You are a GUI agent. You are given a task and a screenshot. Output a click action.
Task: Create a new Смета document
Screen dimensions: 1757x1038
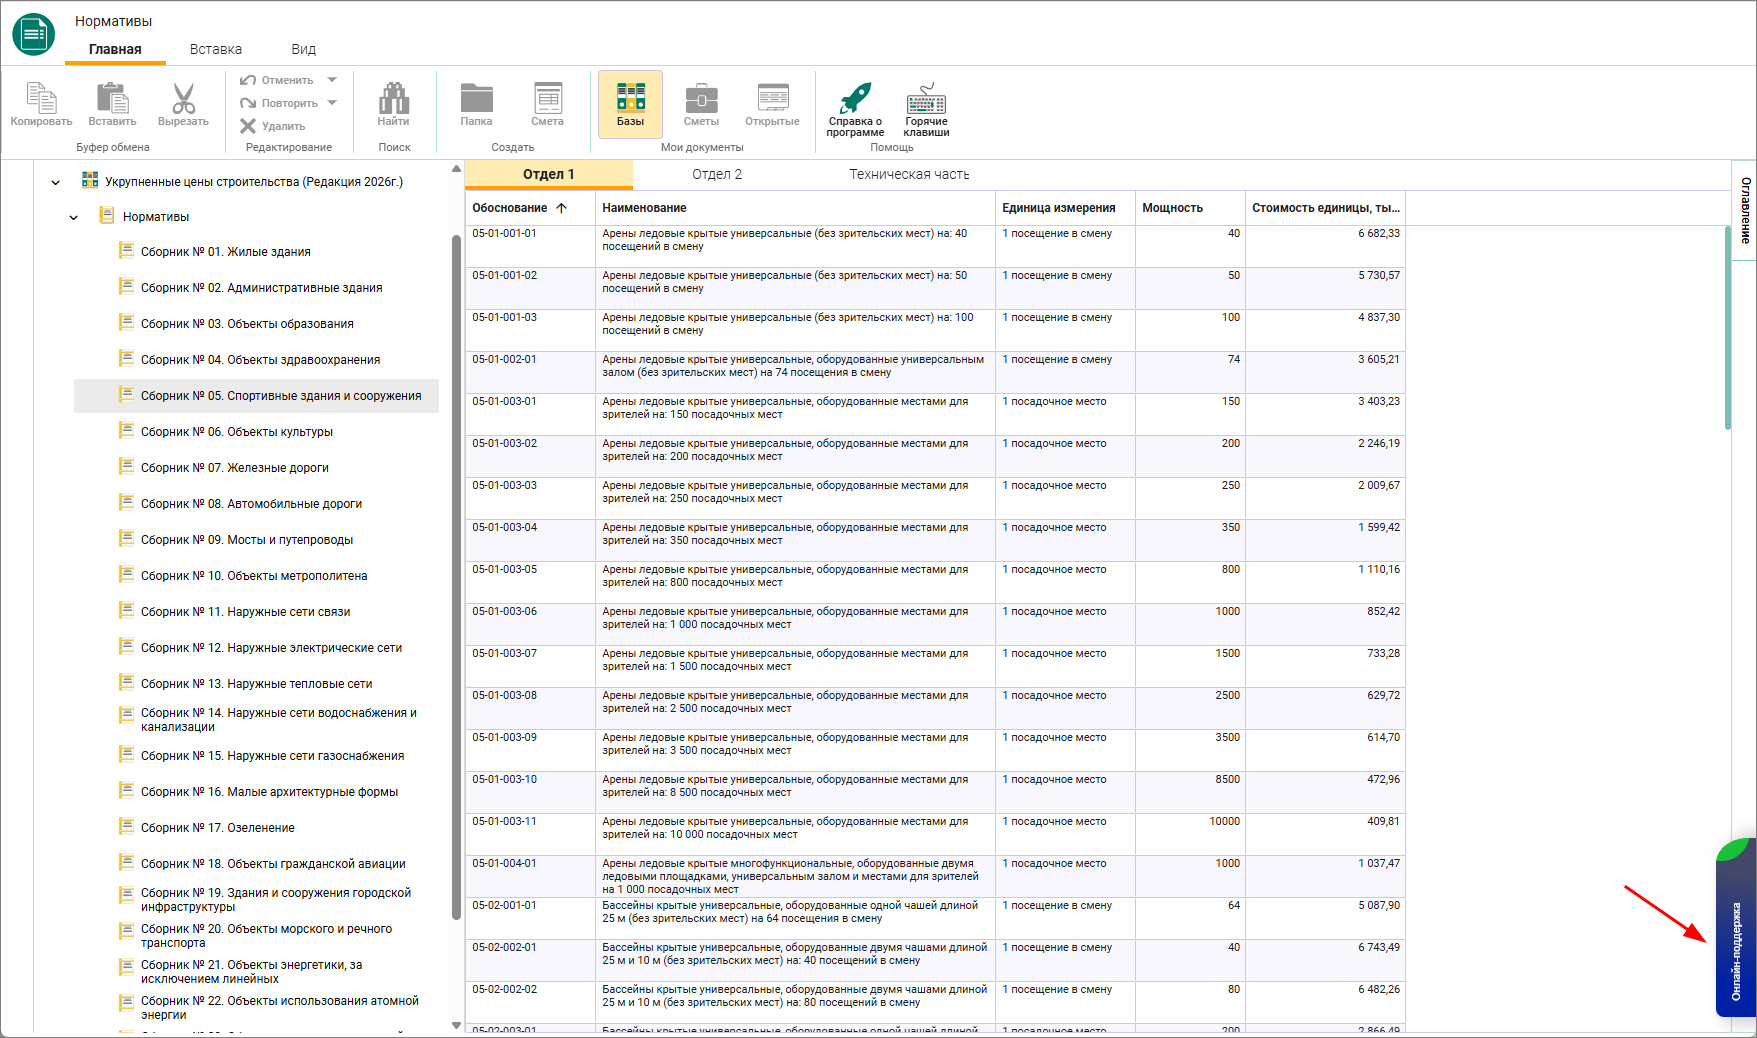tap(547, 104)
